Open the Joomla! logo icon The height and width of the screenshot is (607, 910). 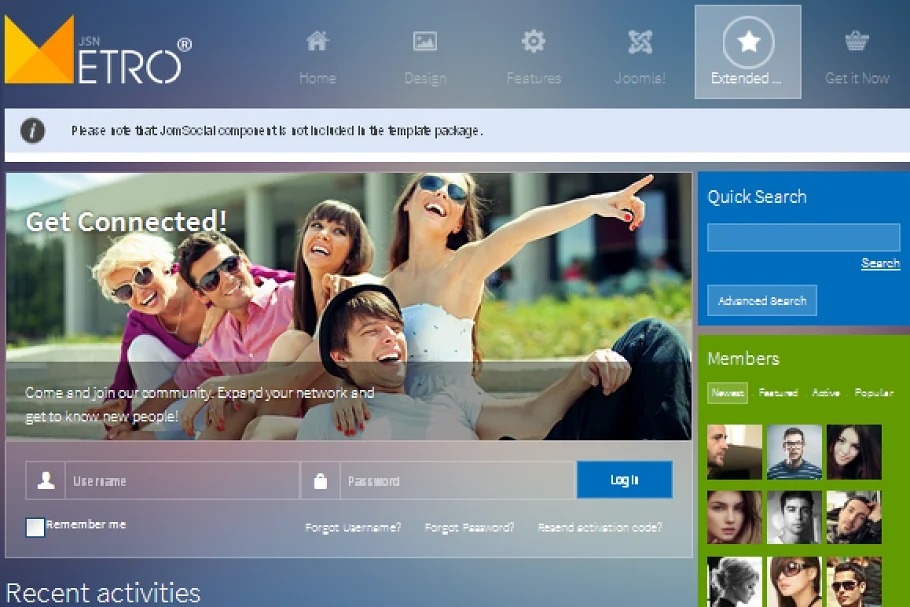coord(640,42)
